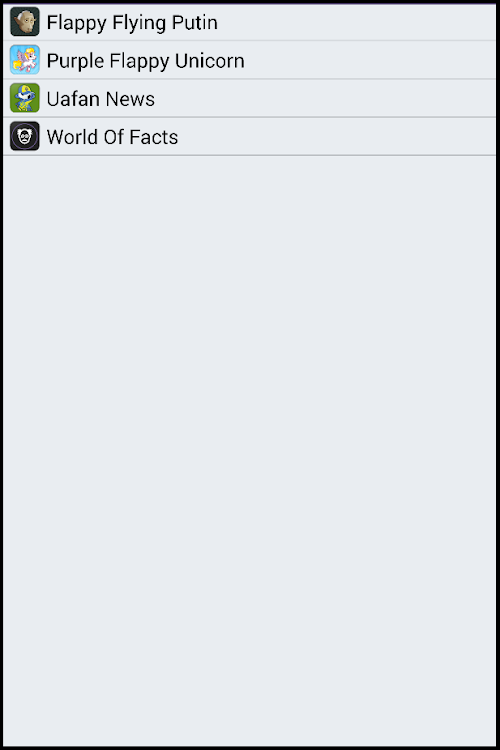
Task: Tap the World Of Facts app icon
Action: pyautogui.click(x=25, y=136)
